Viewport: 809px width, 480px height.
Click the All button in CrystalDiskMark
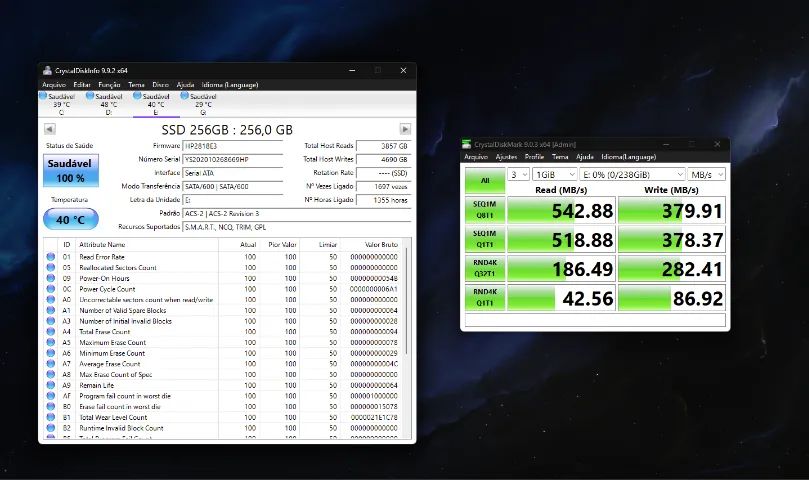[485, 181]
